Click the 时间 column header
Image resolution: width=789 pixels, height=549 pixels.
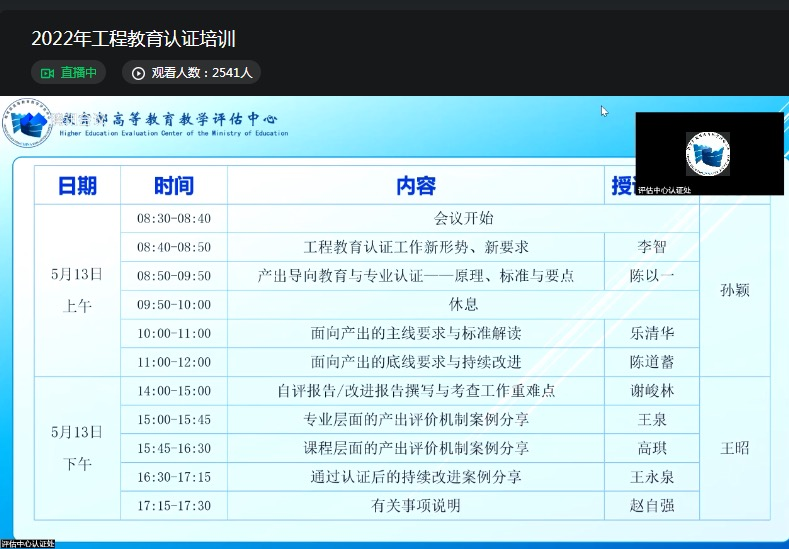[x=173, y=185]
